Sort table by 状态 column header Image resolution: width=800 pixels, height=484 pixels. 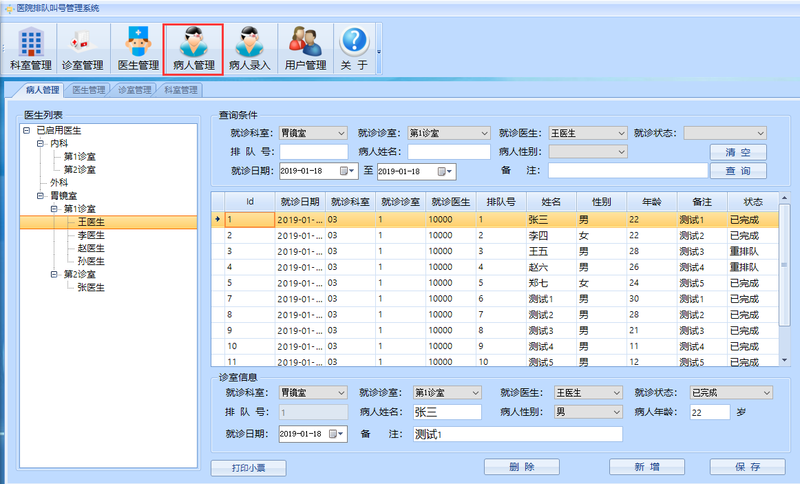pos(753,202)
